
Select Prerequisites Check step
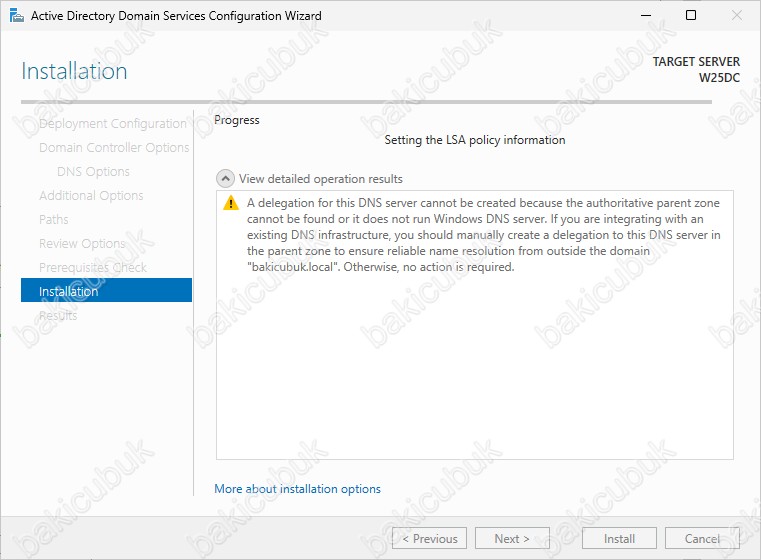click(x=93, y=267)
